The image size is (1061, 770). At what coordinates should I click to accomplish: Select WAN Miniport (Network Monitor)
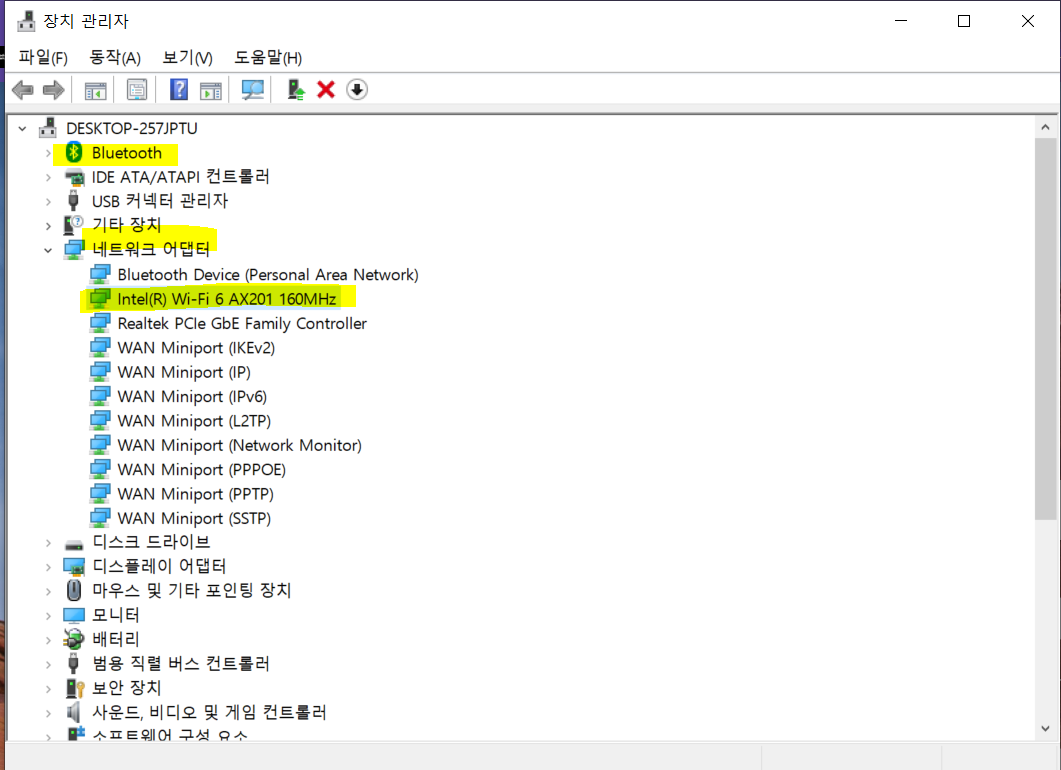[x=240, y=445]
